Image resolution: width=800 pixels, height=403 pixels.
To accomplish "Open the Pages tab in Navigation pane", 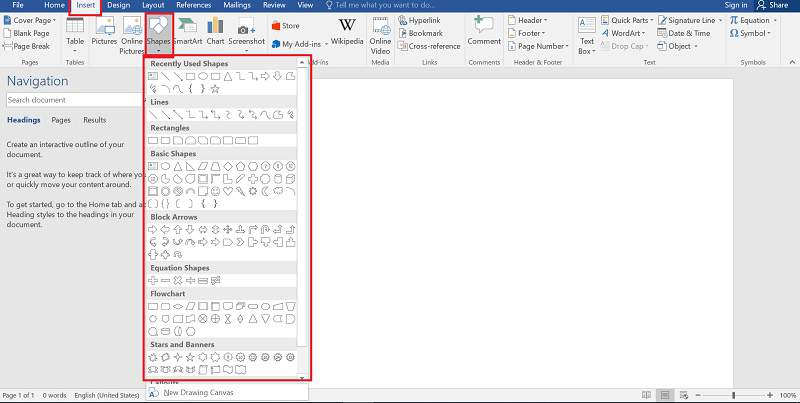I will click(61, 120).
